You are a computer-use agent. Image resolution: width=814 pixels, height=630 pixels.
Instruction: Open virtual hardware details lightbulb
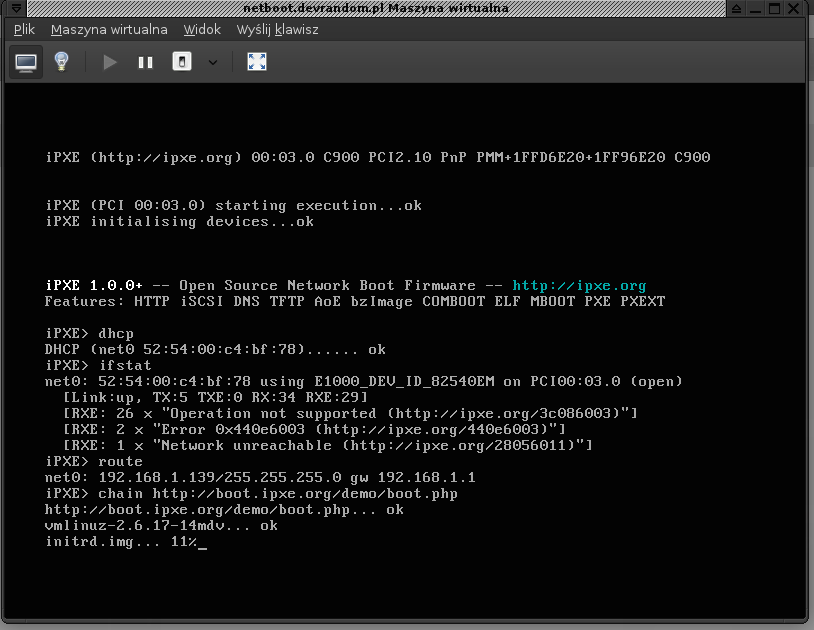pos(61,62)
